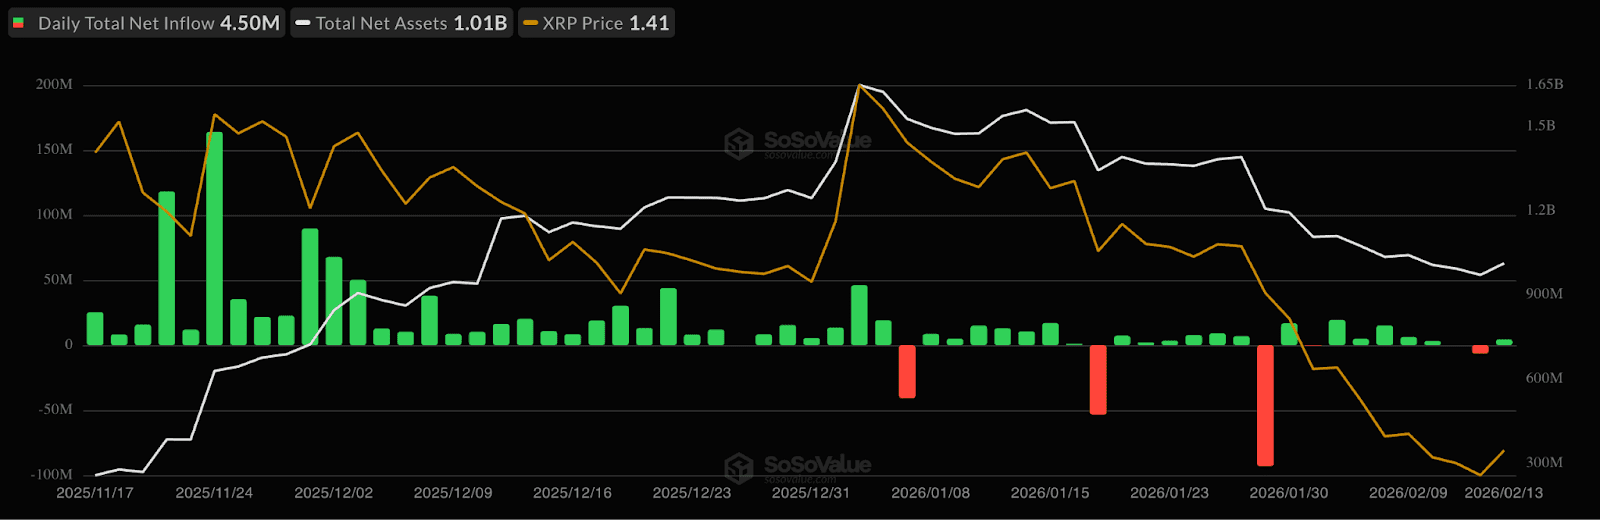Viewport: 1600px width, 520px height.
Task: Hide the XRP Price legend series
Action: (x=596, y=23)
